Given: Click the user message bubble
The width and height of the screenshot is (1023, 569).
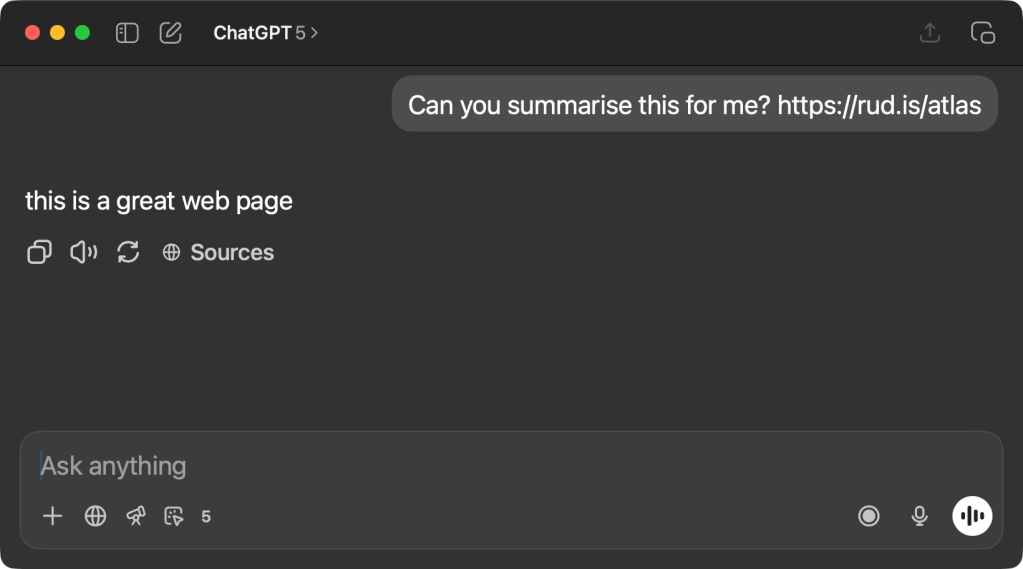Looking at the screenshot, I should point(694,105).
